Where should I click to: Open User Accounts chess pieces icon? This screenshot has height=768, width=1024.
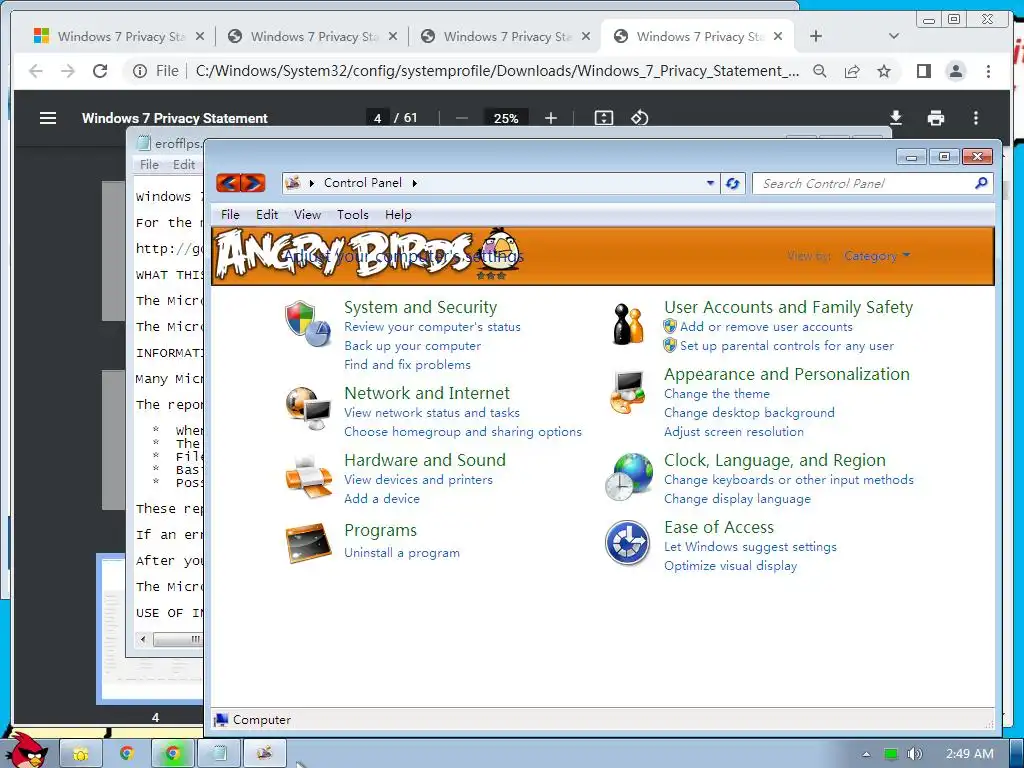point(628,323)
